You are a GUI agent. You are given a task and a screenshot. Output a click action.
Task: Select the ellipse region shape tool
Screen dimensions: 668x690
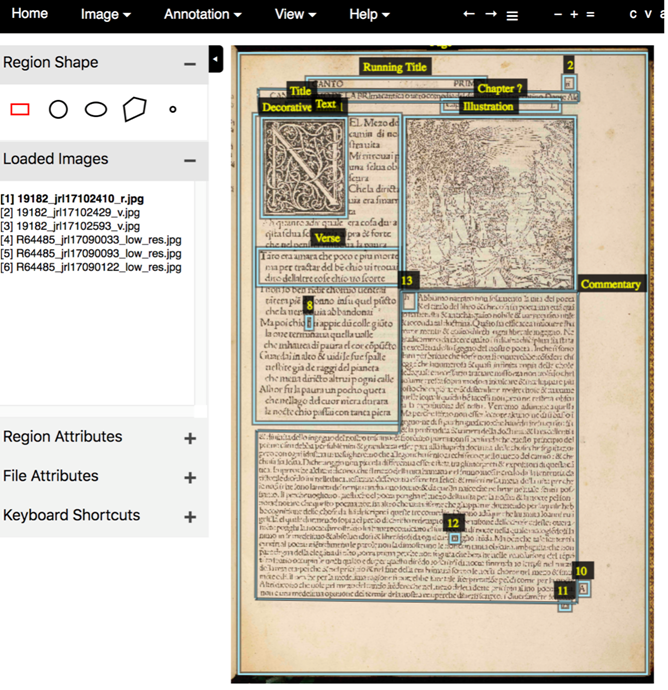(96, 109)
